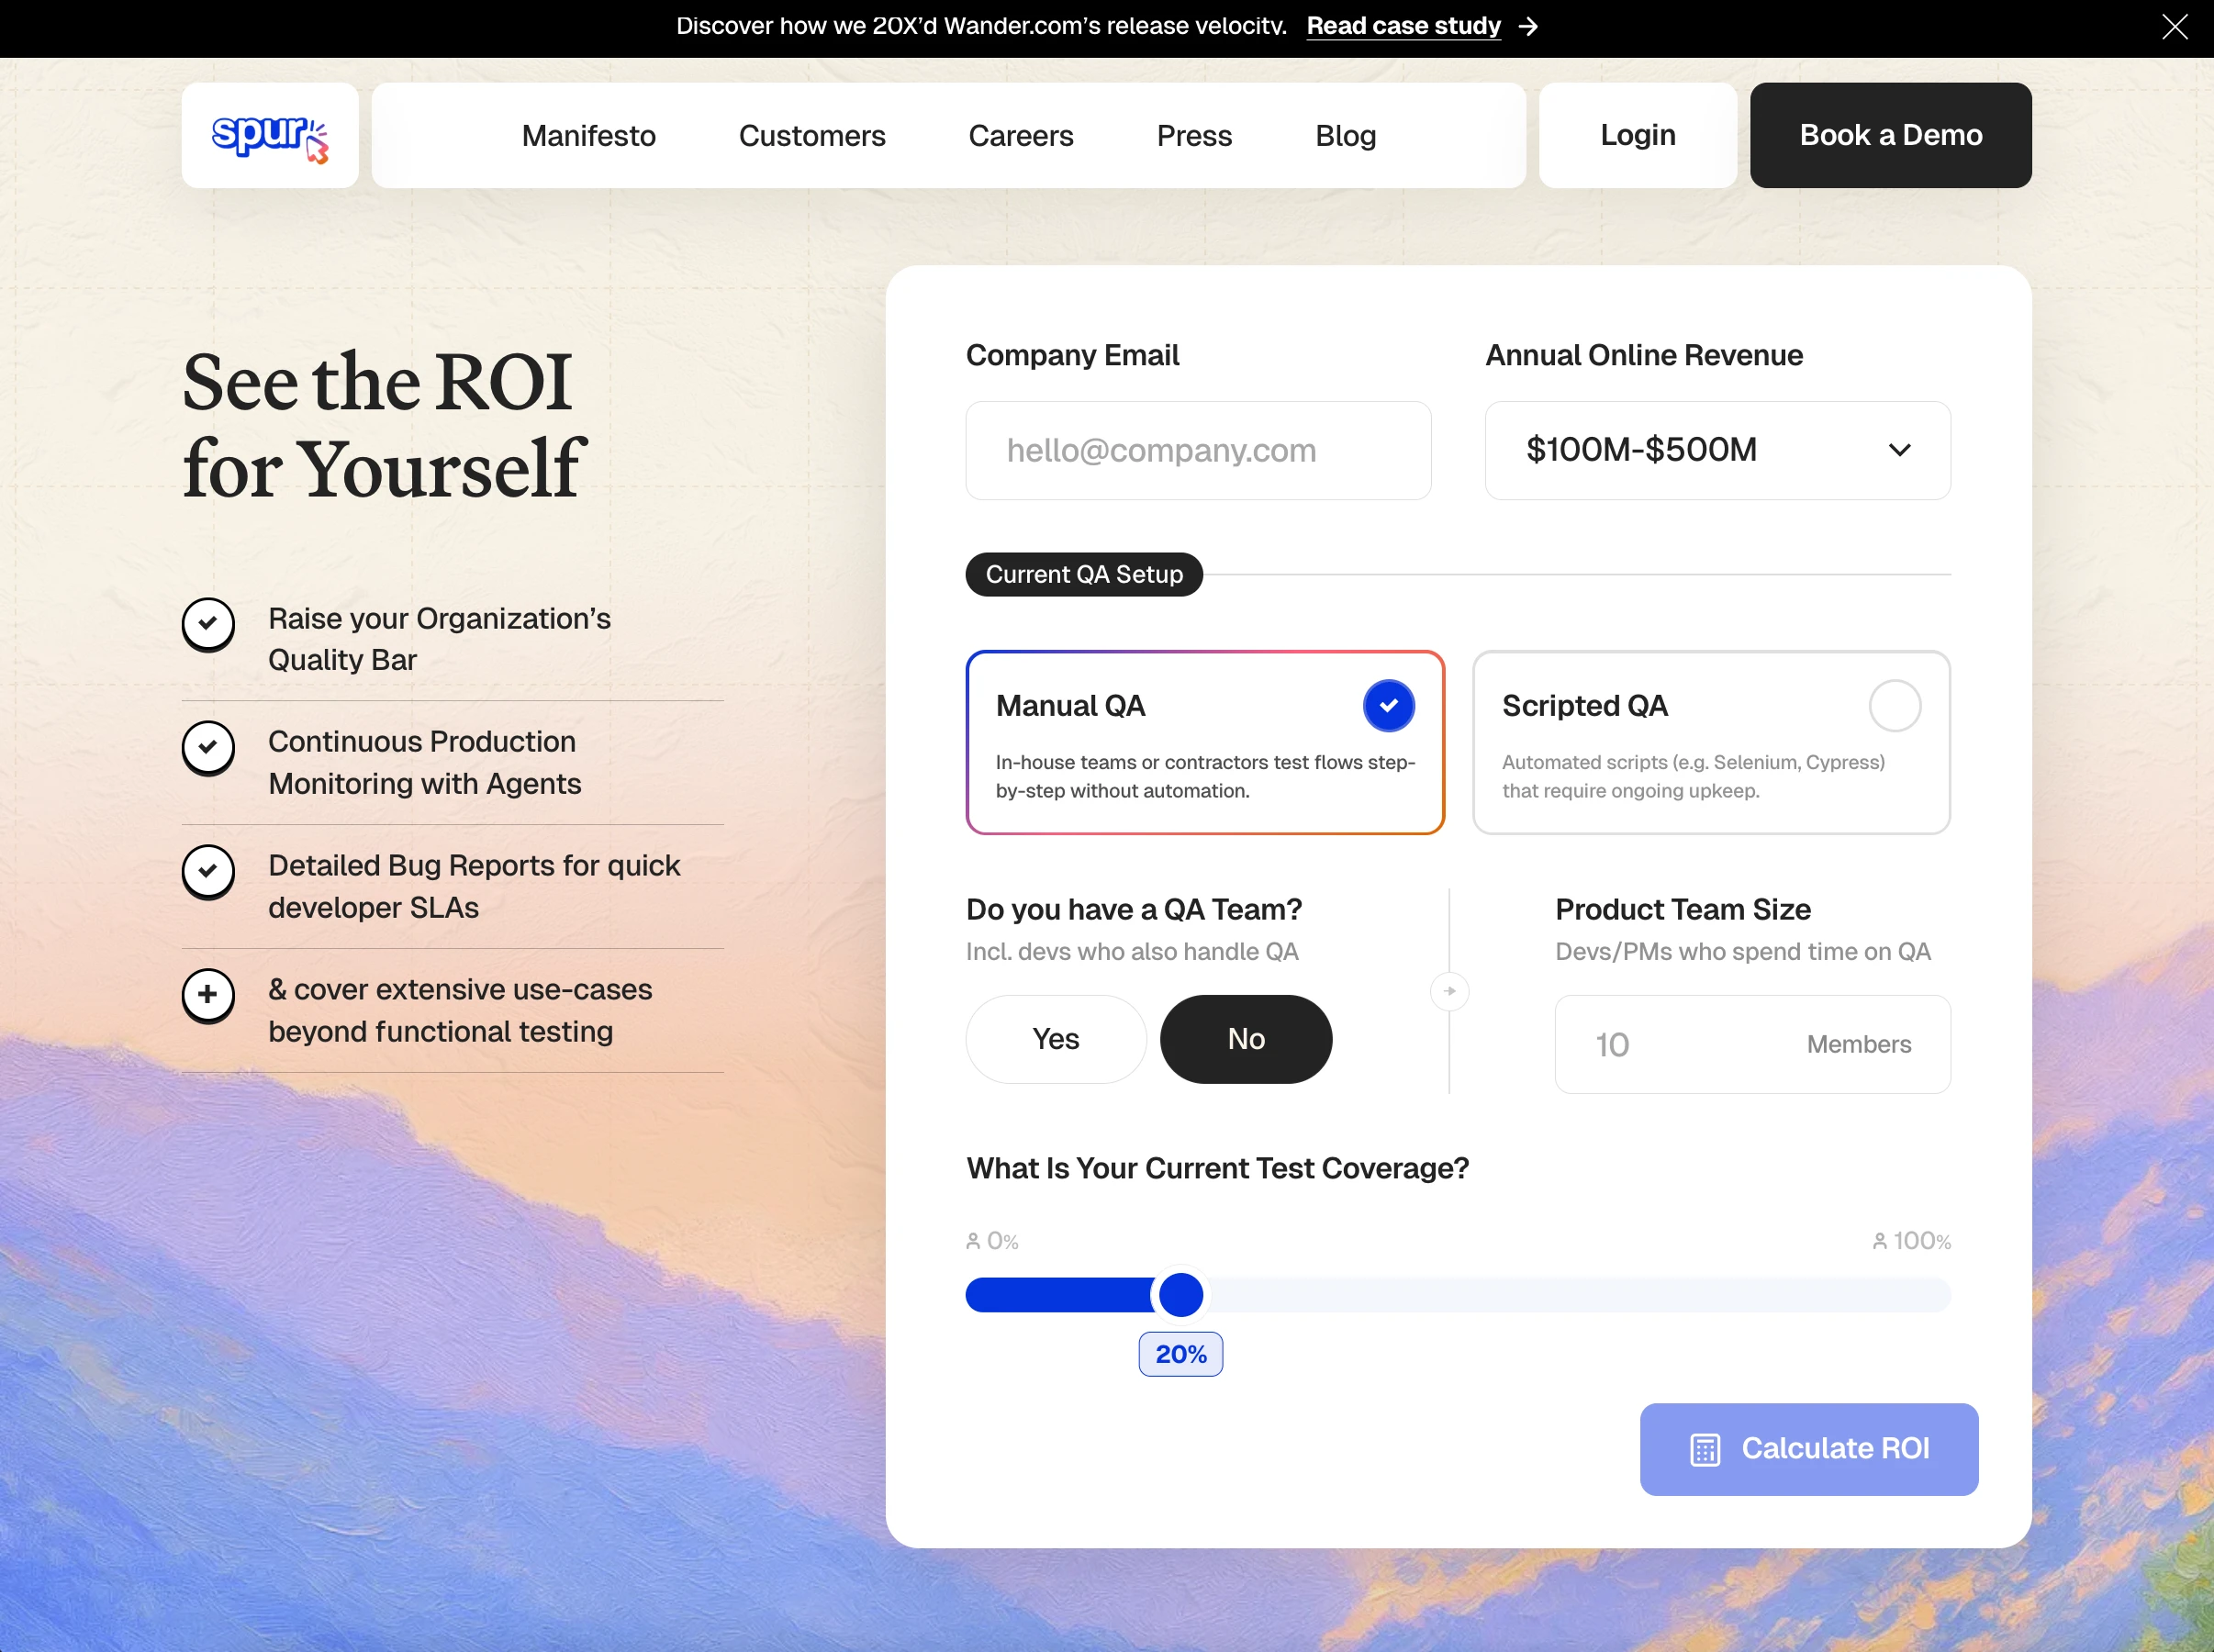
Task: Click the checkmark icon beside Detailed Bug Reports
Action: [208, 870]
